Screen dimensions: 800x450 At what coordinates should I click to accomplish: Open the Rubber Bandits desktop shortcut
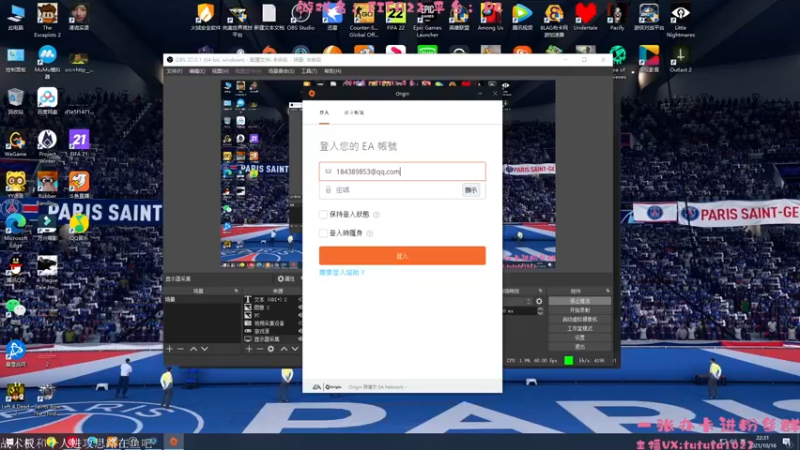pos(47,188)
